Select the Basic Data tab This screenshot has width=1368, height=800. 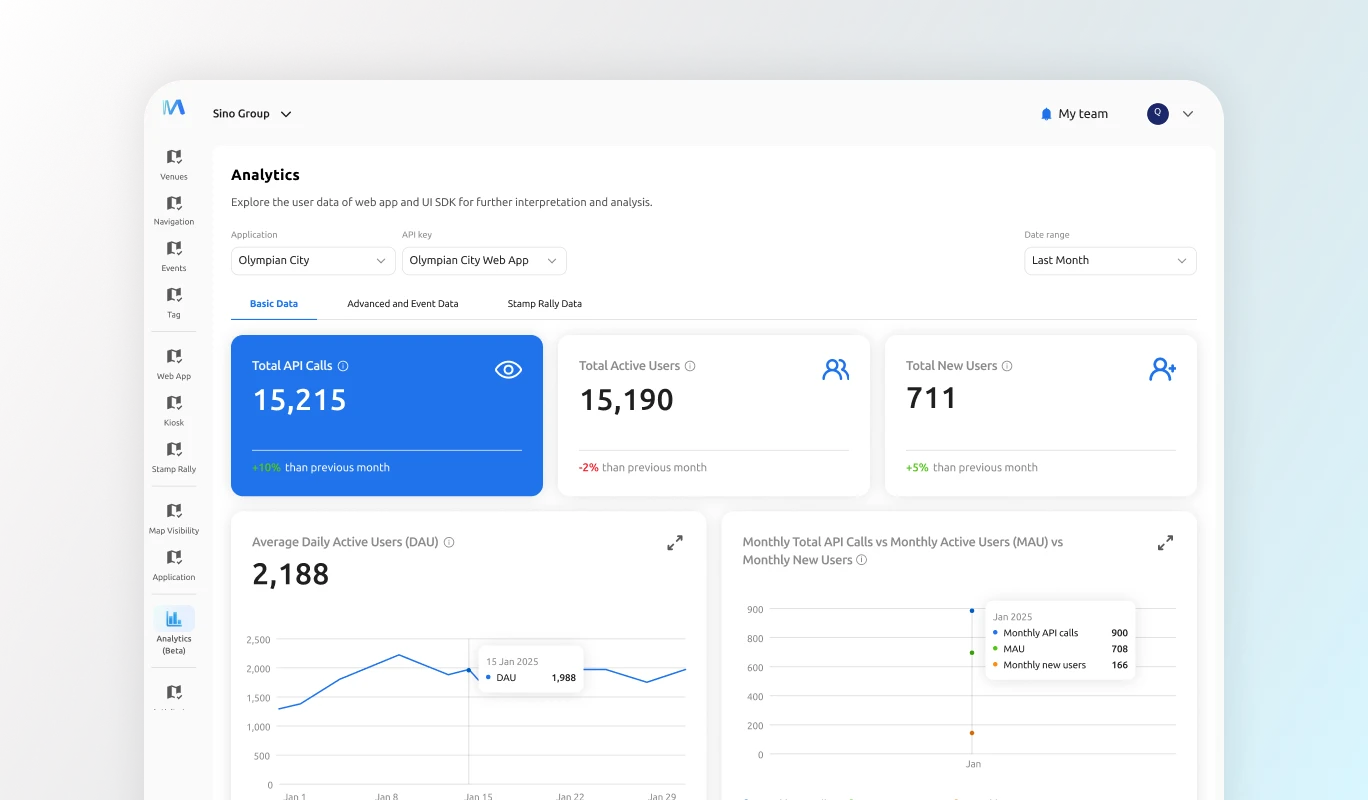274,303
